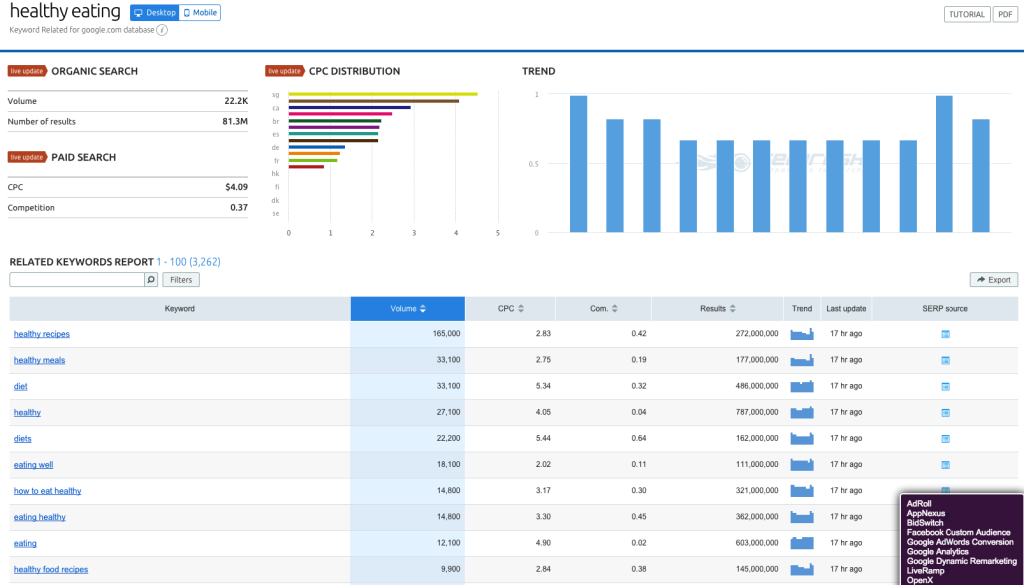
Task: Click the keyword filter search field
Action: (x=77, y=279)
